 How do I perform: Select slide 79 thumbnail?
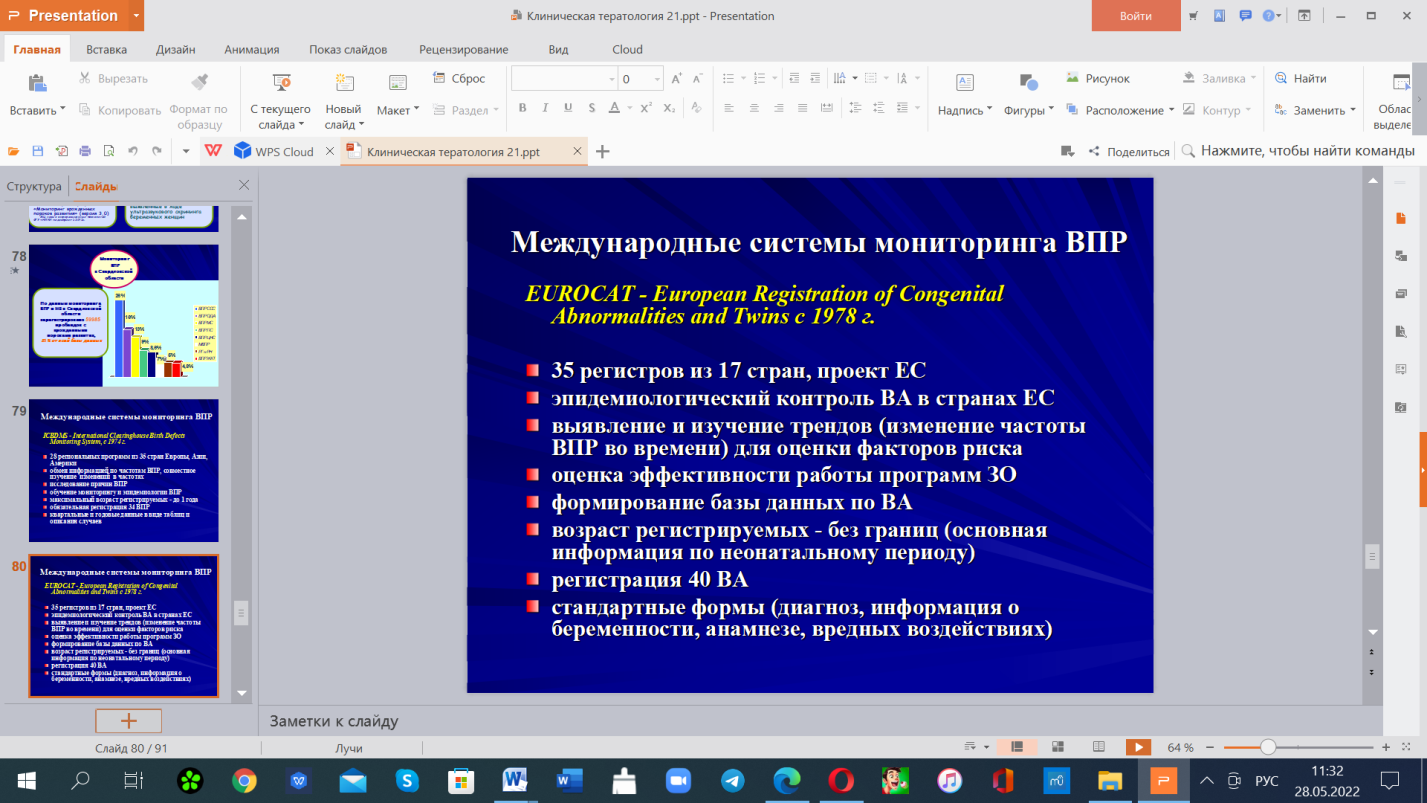124,470
